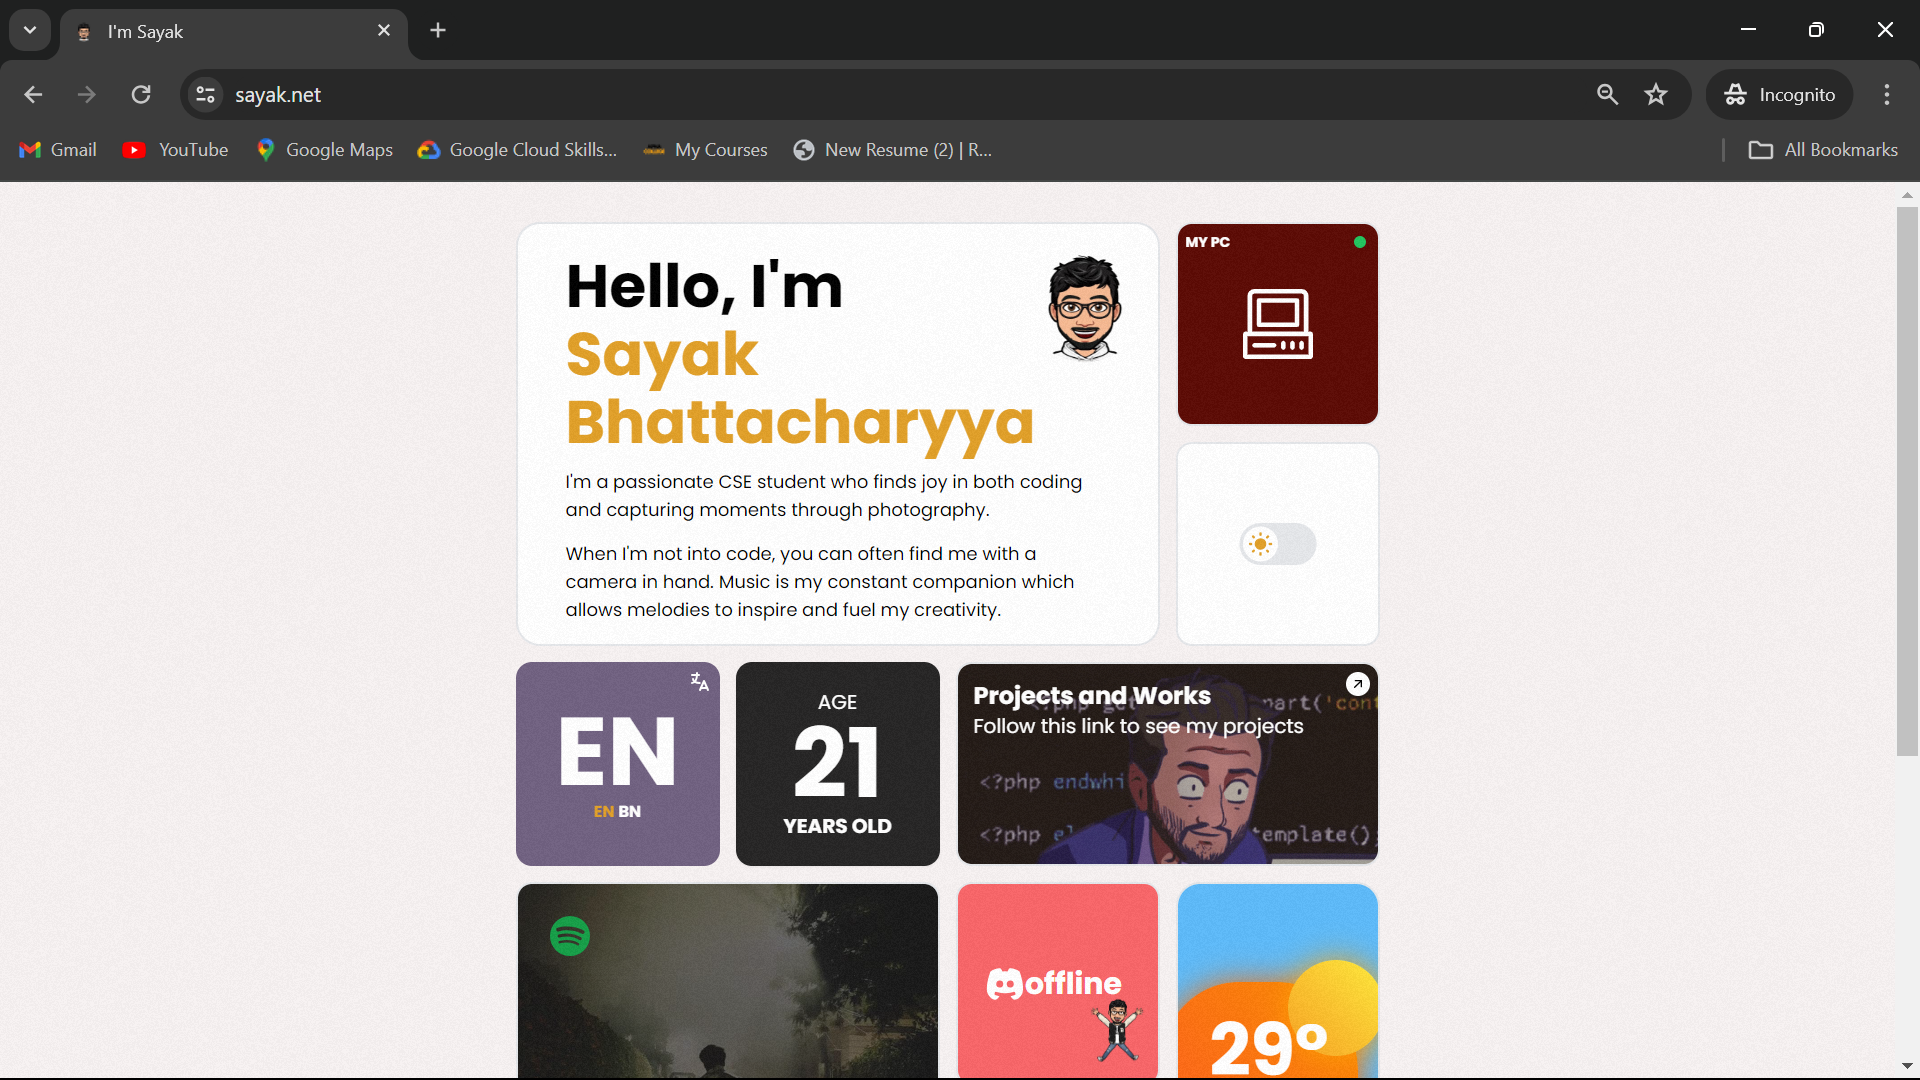
Task: Open Projects and Works arrow link icon
Action: click(1357, 684)
